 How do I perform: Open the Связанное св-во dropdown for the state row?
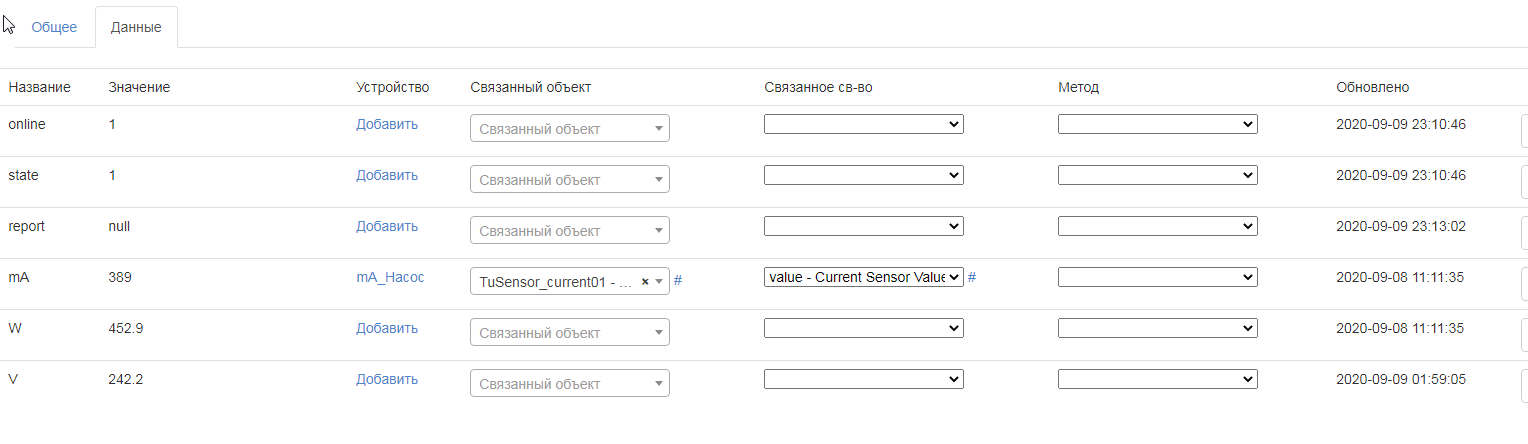[x=863, y=175]
